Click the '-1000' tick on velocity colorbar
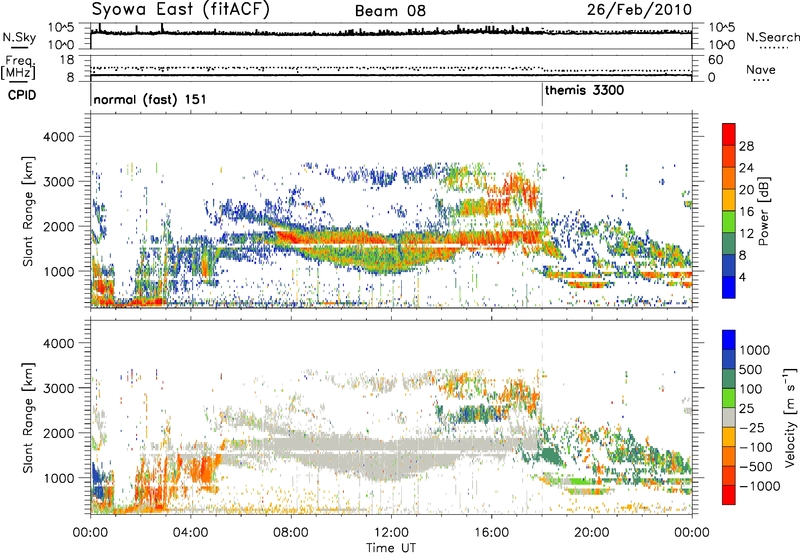Screen dimensions: 800x554 (x=759, y=486)
